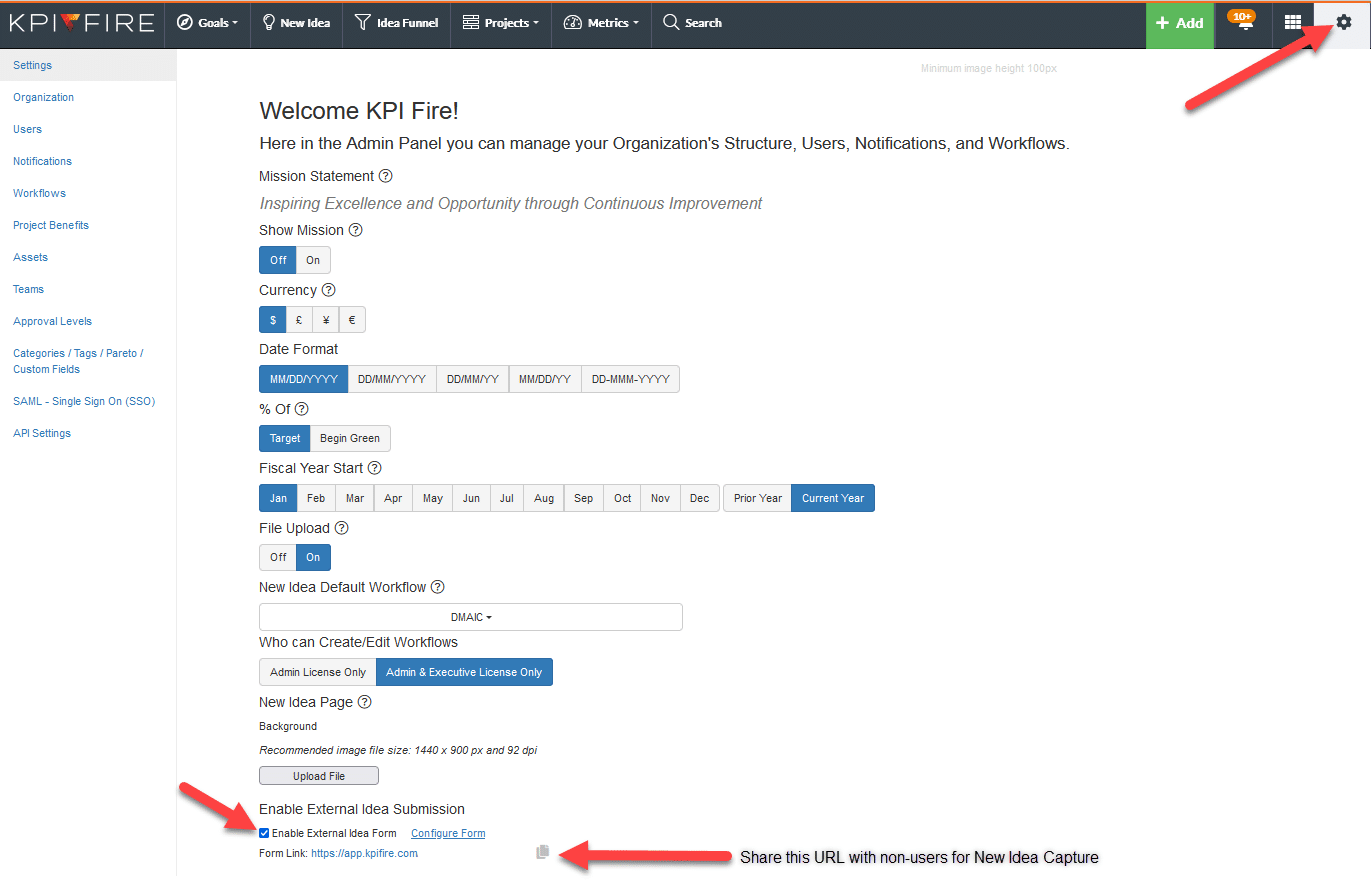Click New Idea Default Workflow help icon
The image size is (1371, 888).
pyautogui.click(x=437, y=587)
